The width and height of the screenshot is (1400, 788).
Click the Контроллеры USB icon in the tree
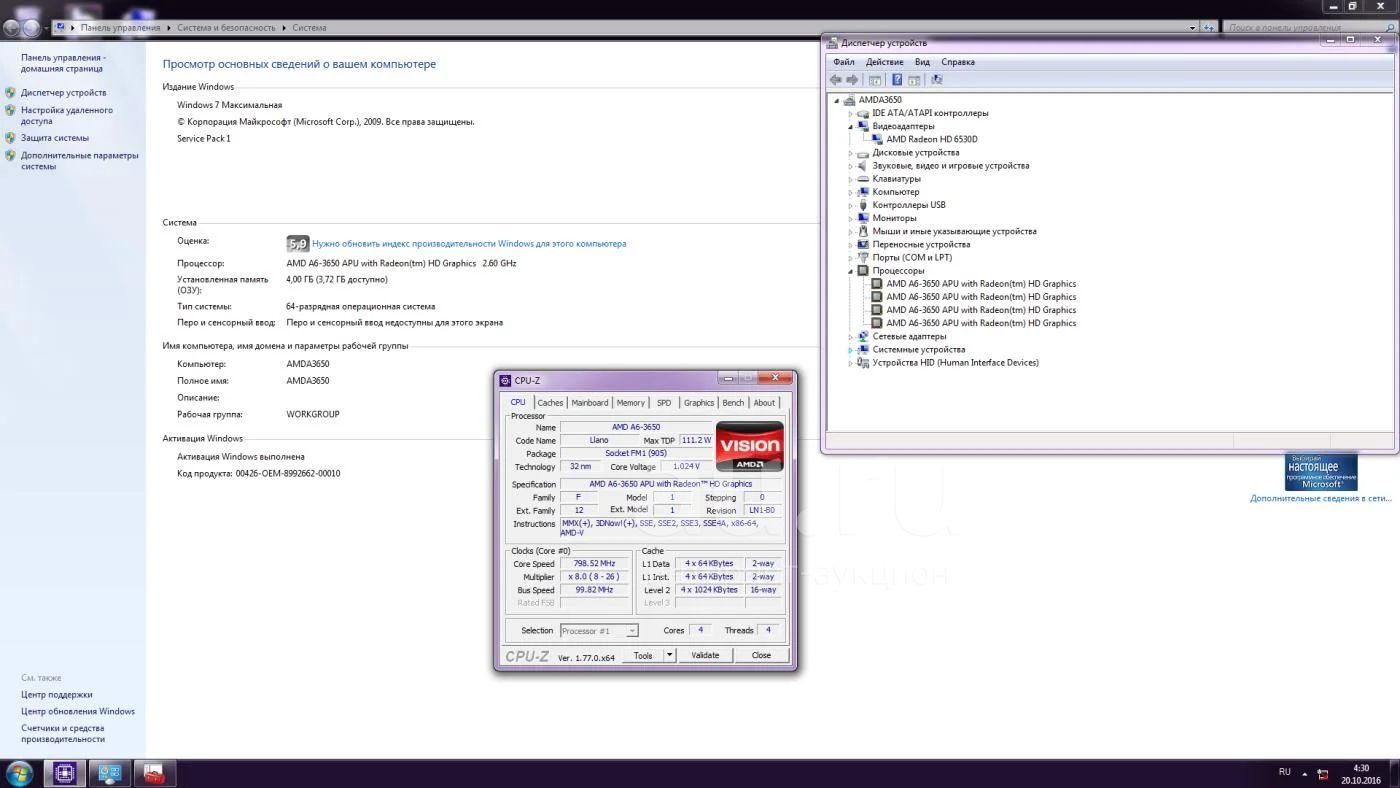[863, 205]
